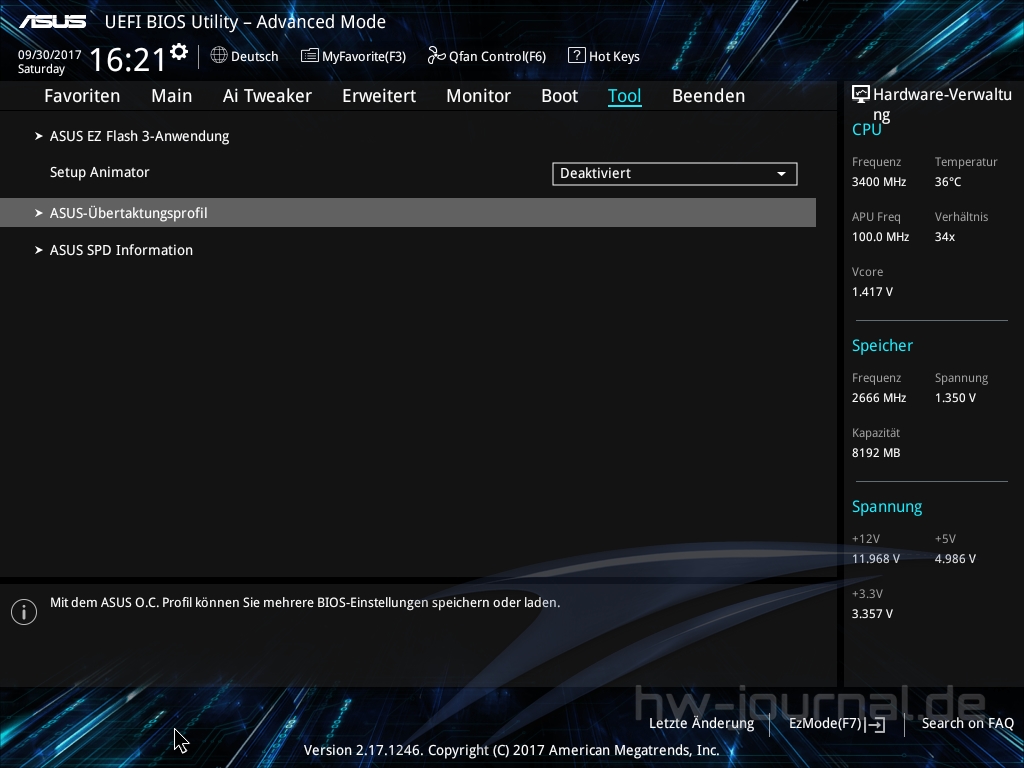Click the memory frequency 2666 MHz
The width and height of the screenshot is (1024, 768).
pos(879,398)
